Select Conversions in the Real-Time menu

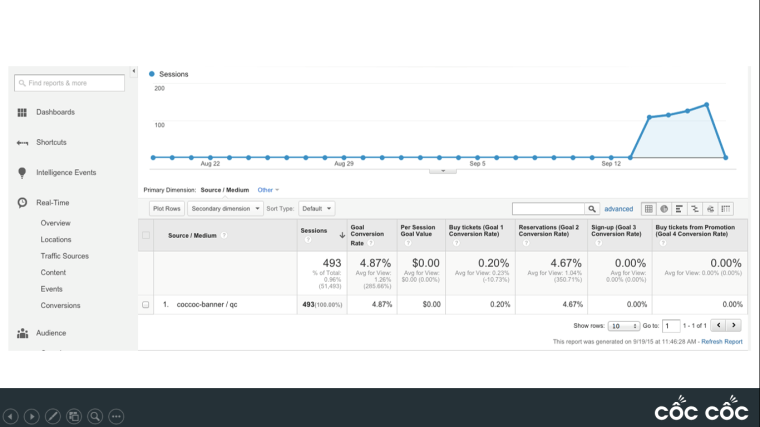pos(60,305)
